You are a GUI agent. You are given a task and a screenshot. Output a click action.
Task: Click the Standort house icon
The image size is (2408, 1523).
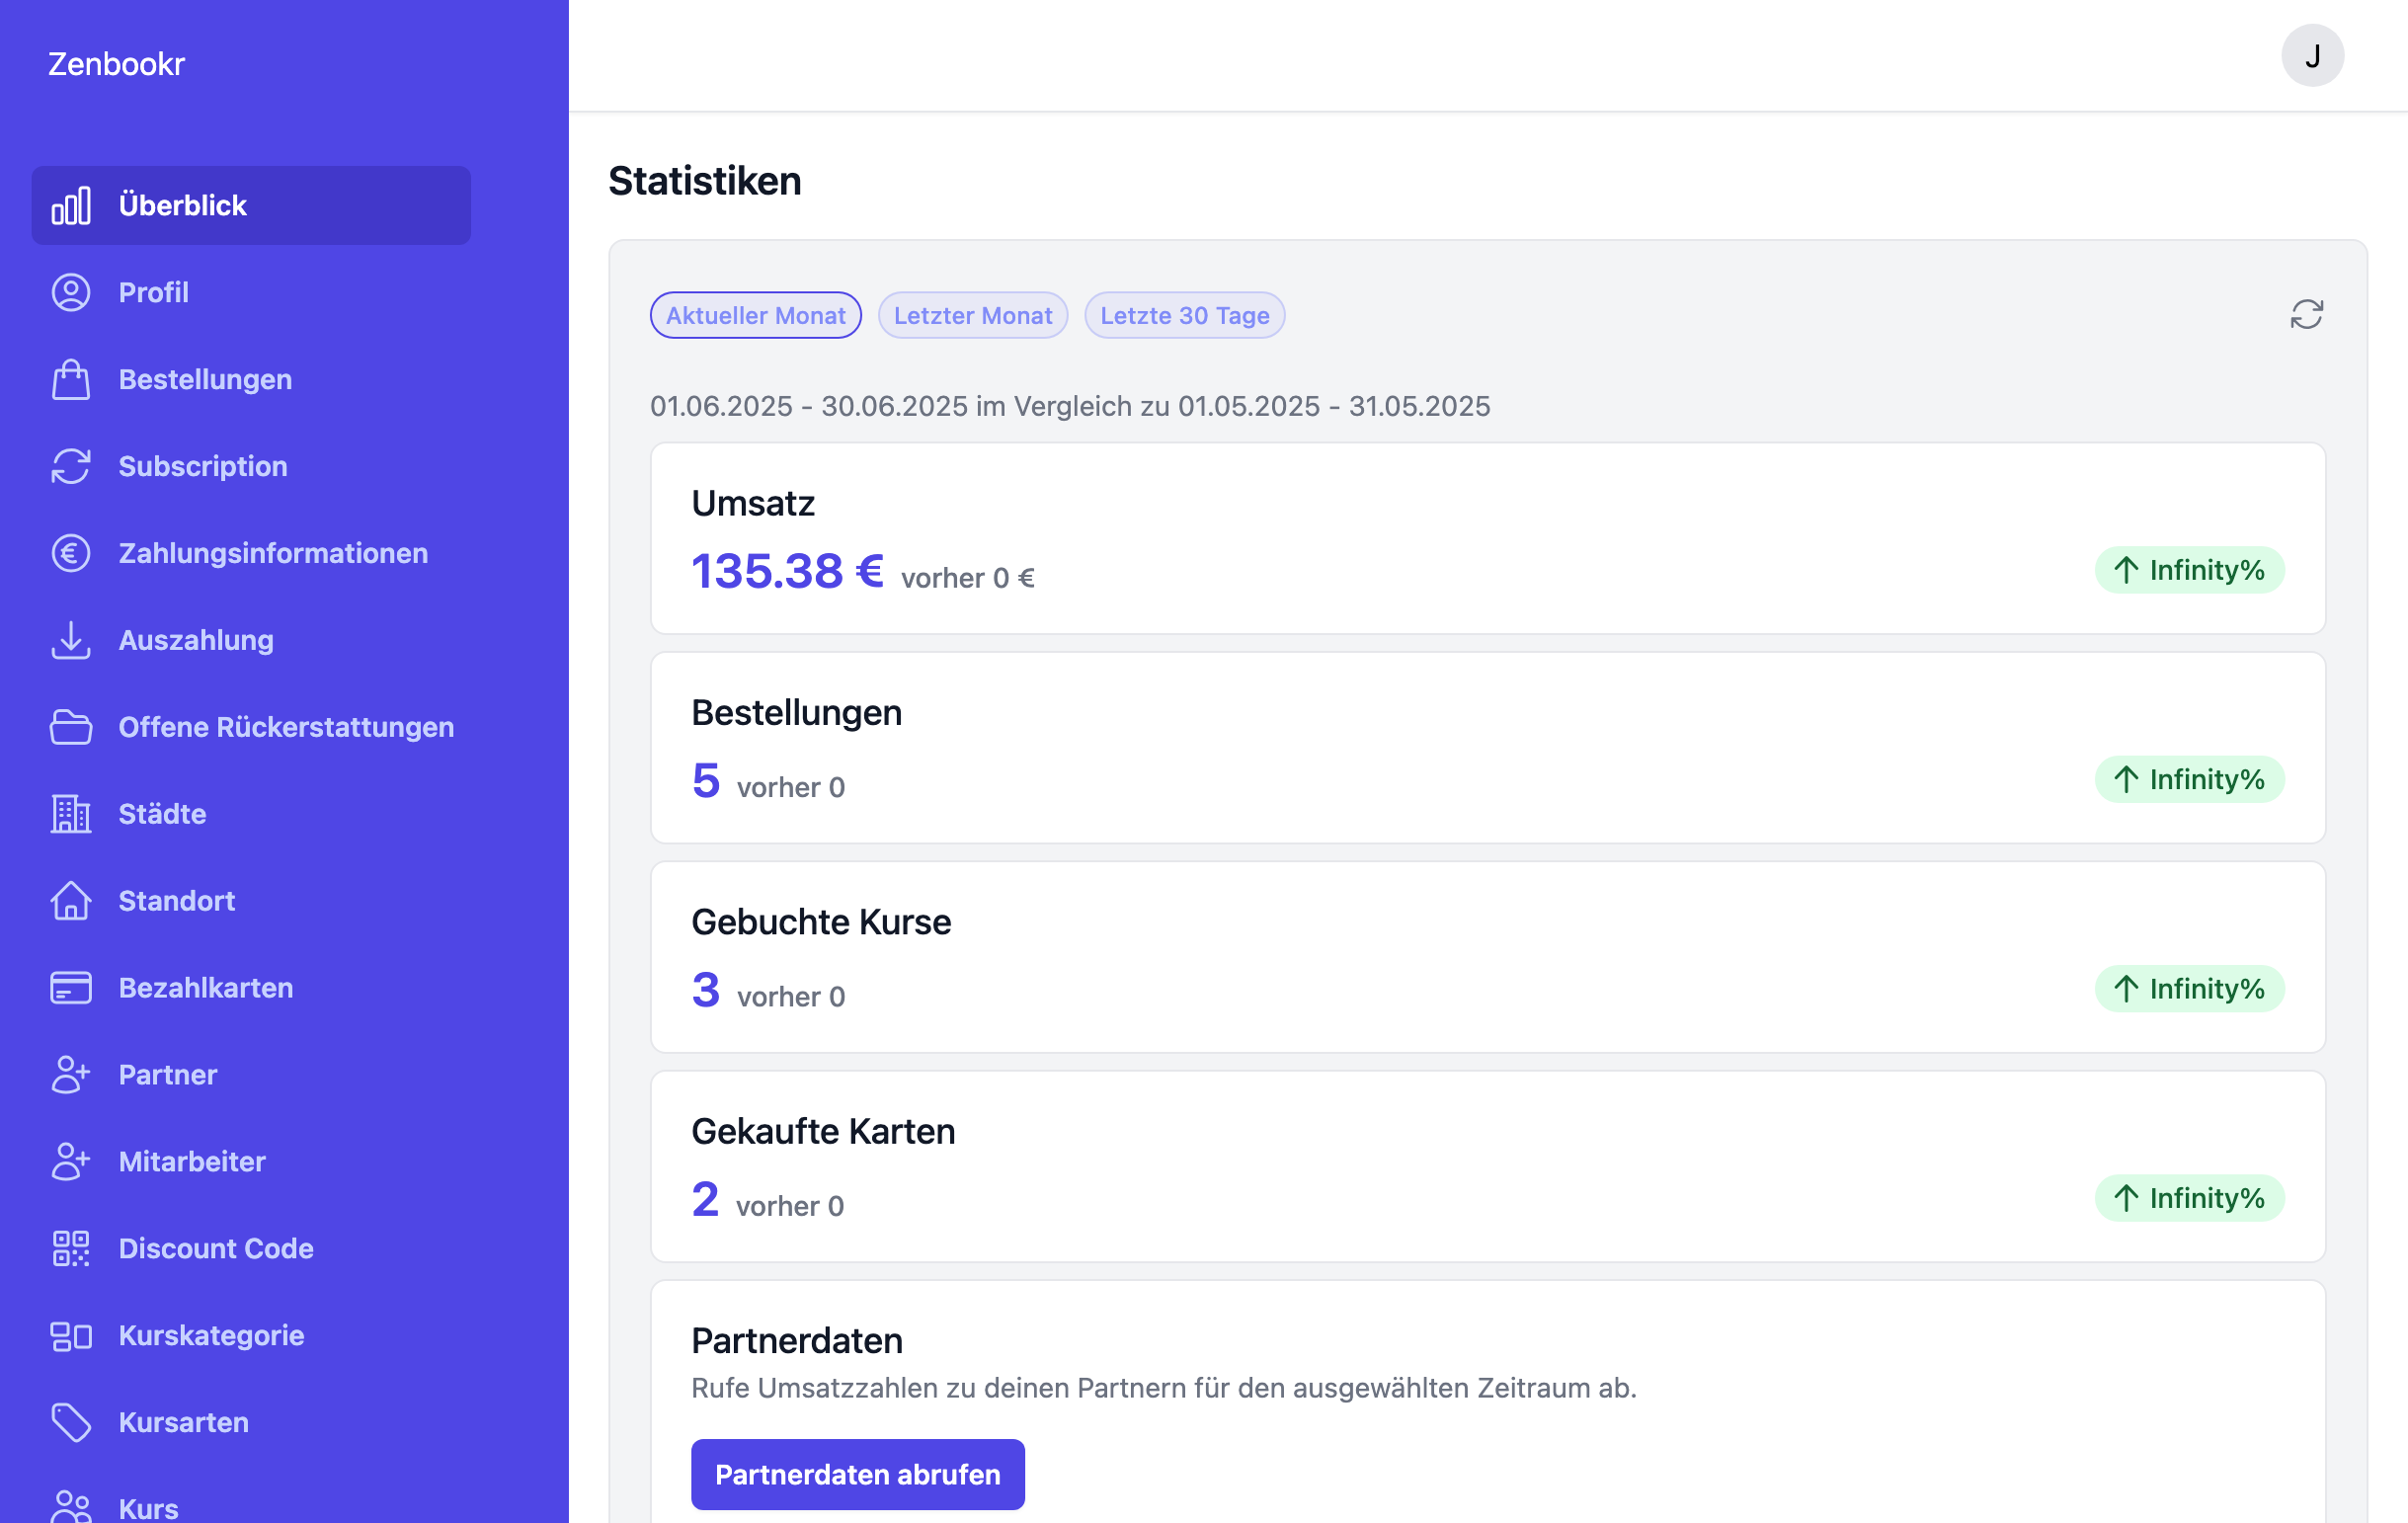click(71, 901)
